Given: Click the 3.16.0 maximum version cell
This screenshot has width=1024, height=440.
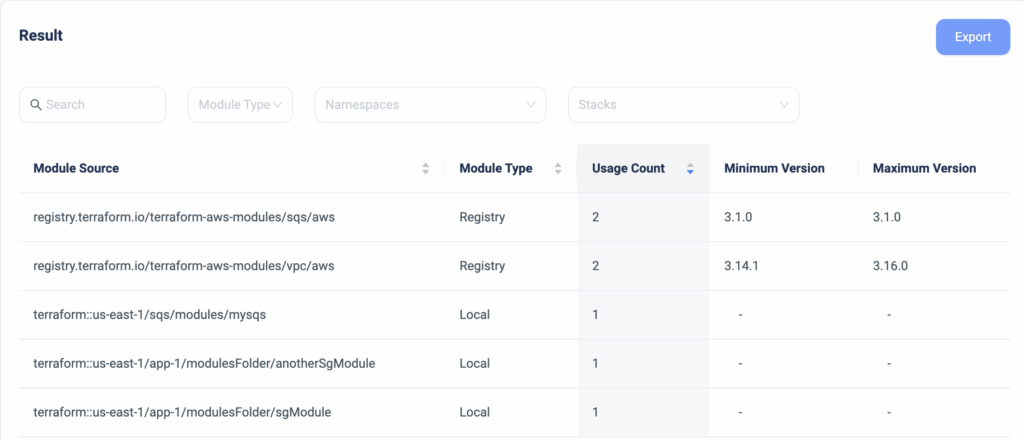Looking at the screenshot, I should pos(890,266).
